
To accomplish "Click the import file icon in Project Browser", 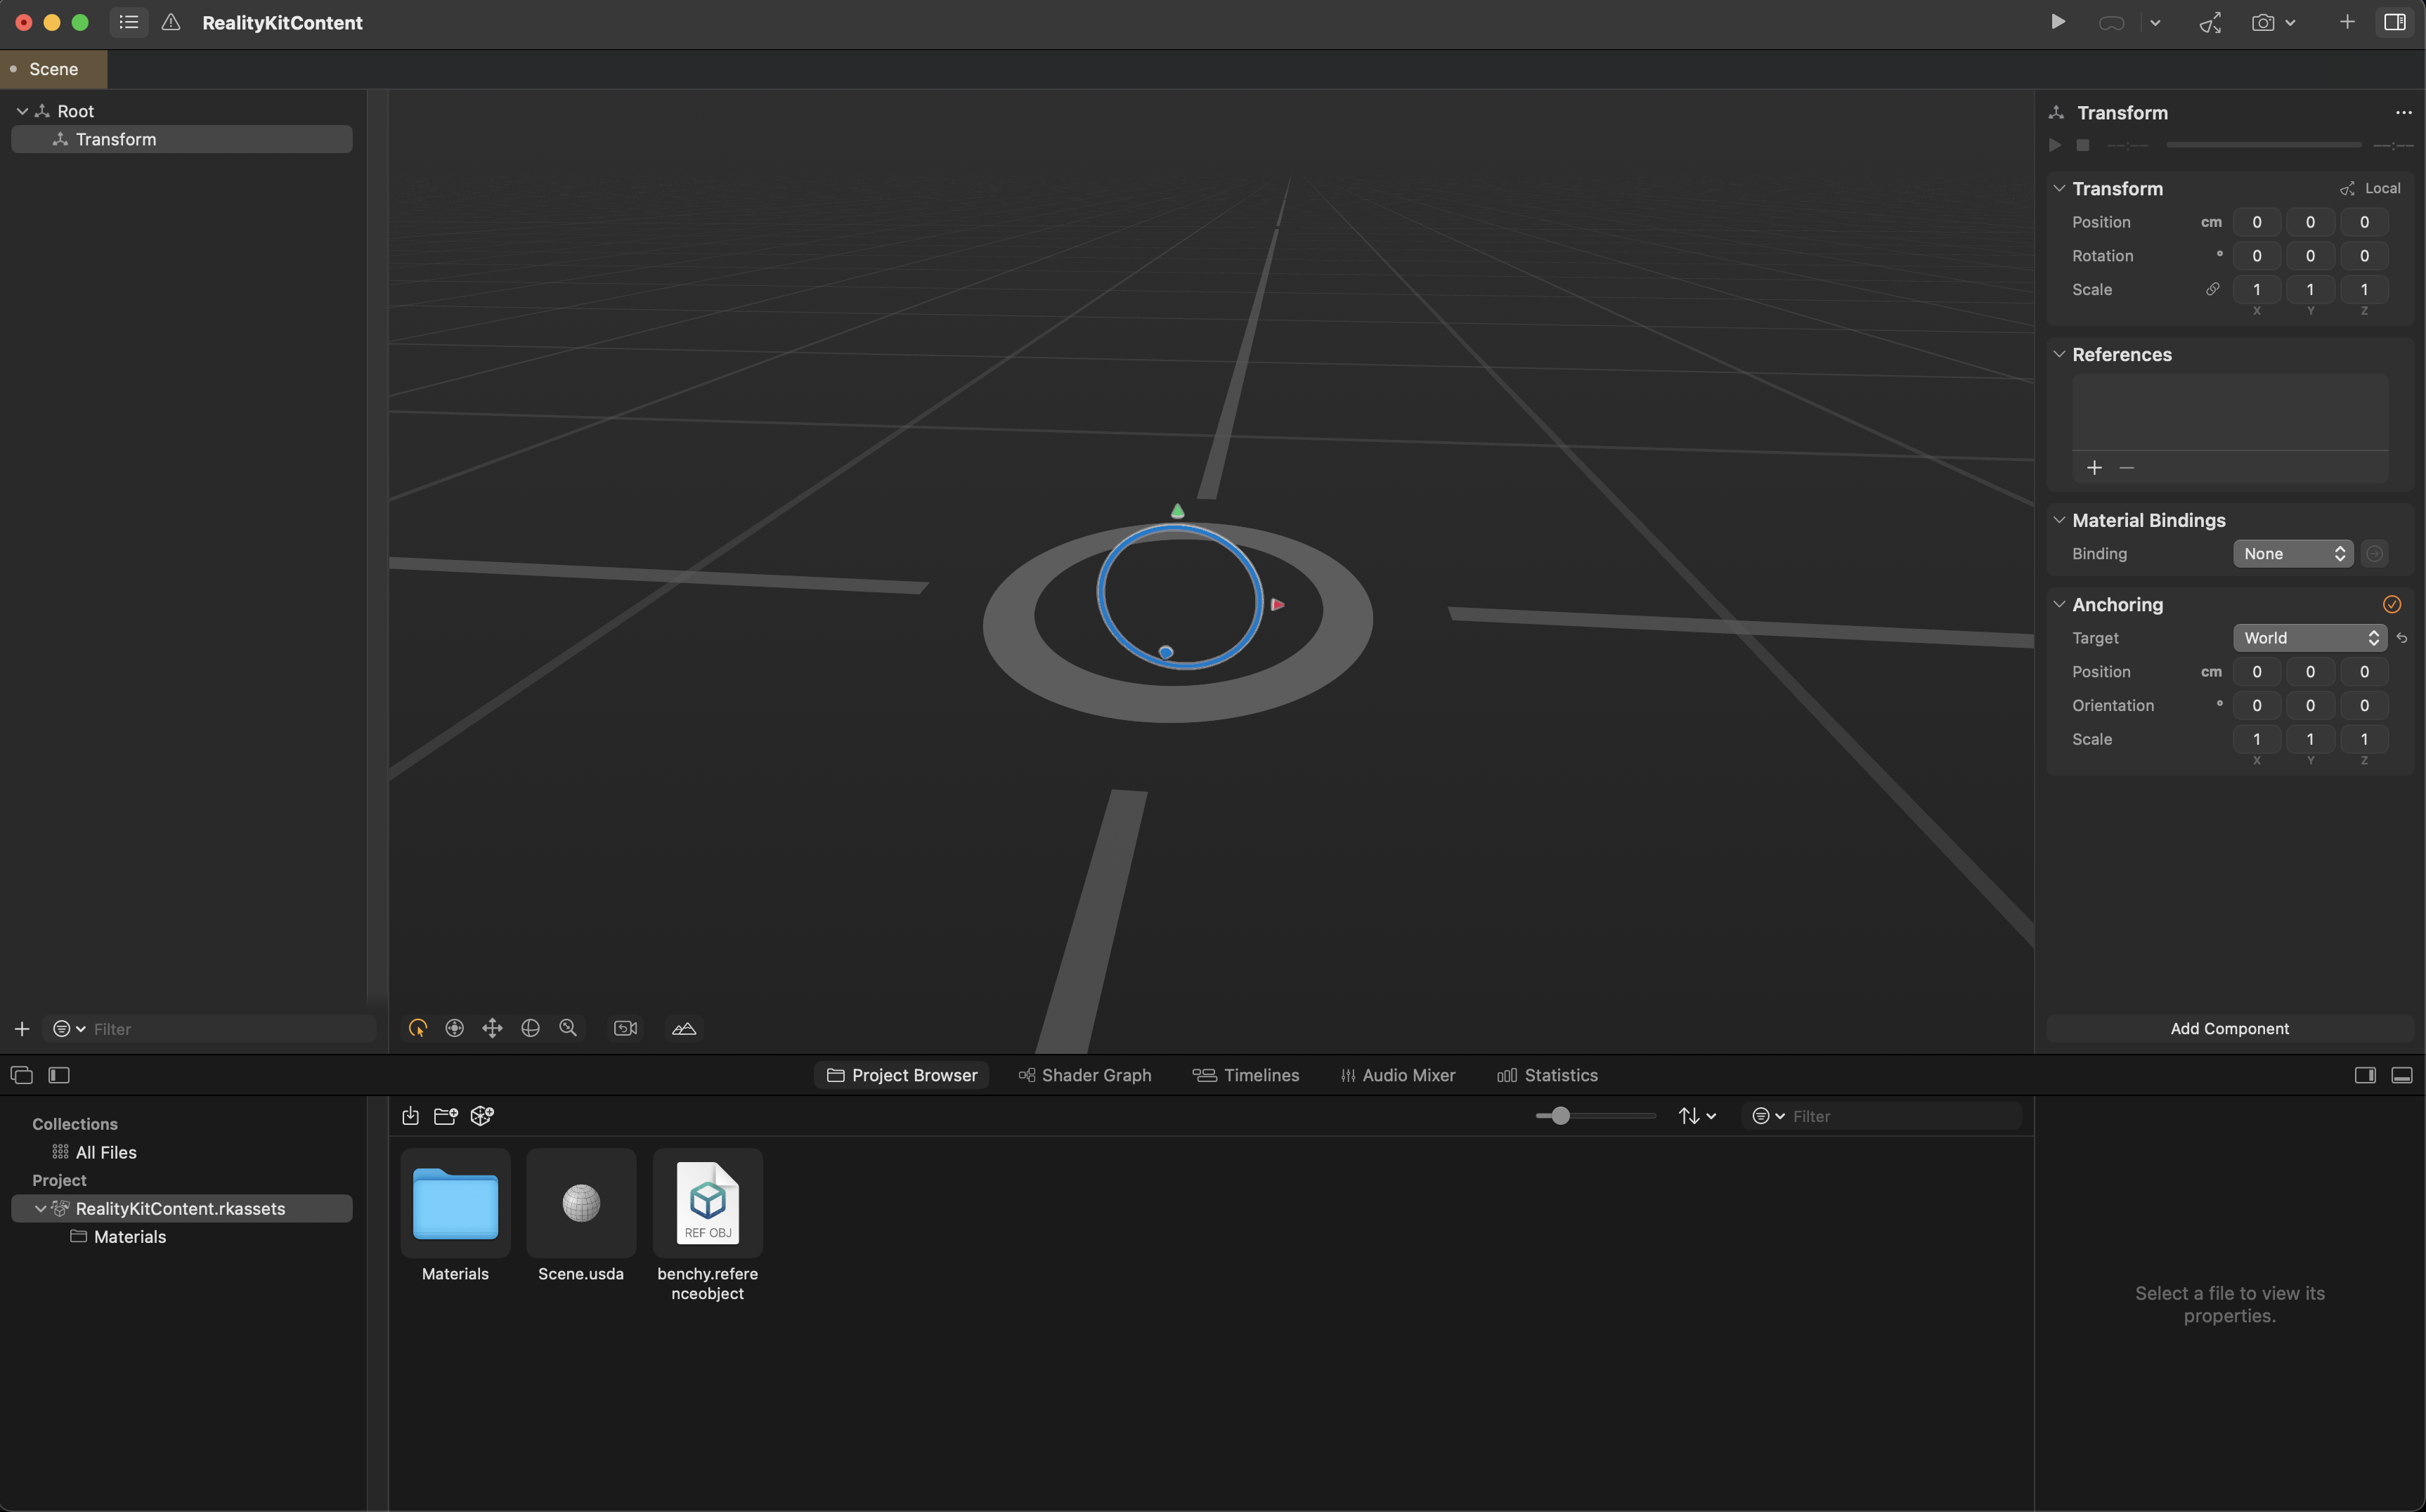I will coord(410,1116).
